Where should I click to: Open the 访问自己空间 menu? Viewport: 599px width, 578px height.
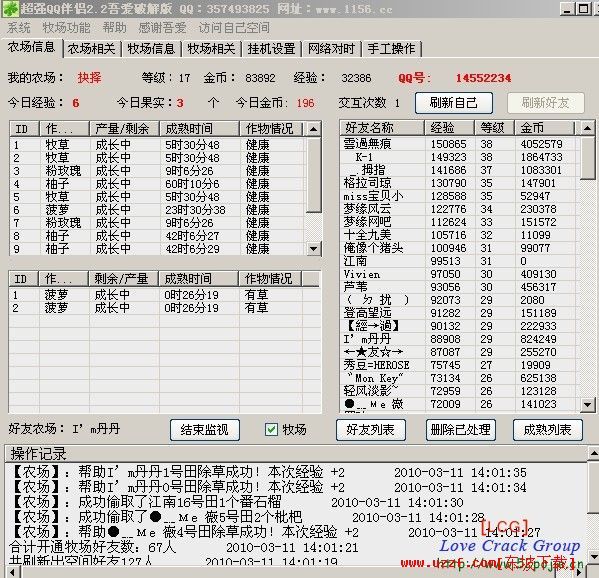234,28
